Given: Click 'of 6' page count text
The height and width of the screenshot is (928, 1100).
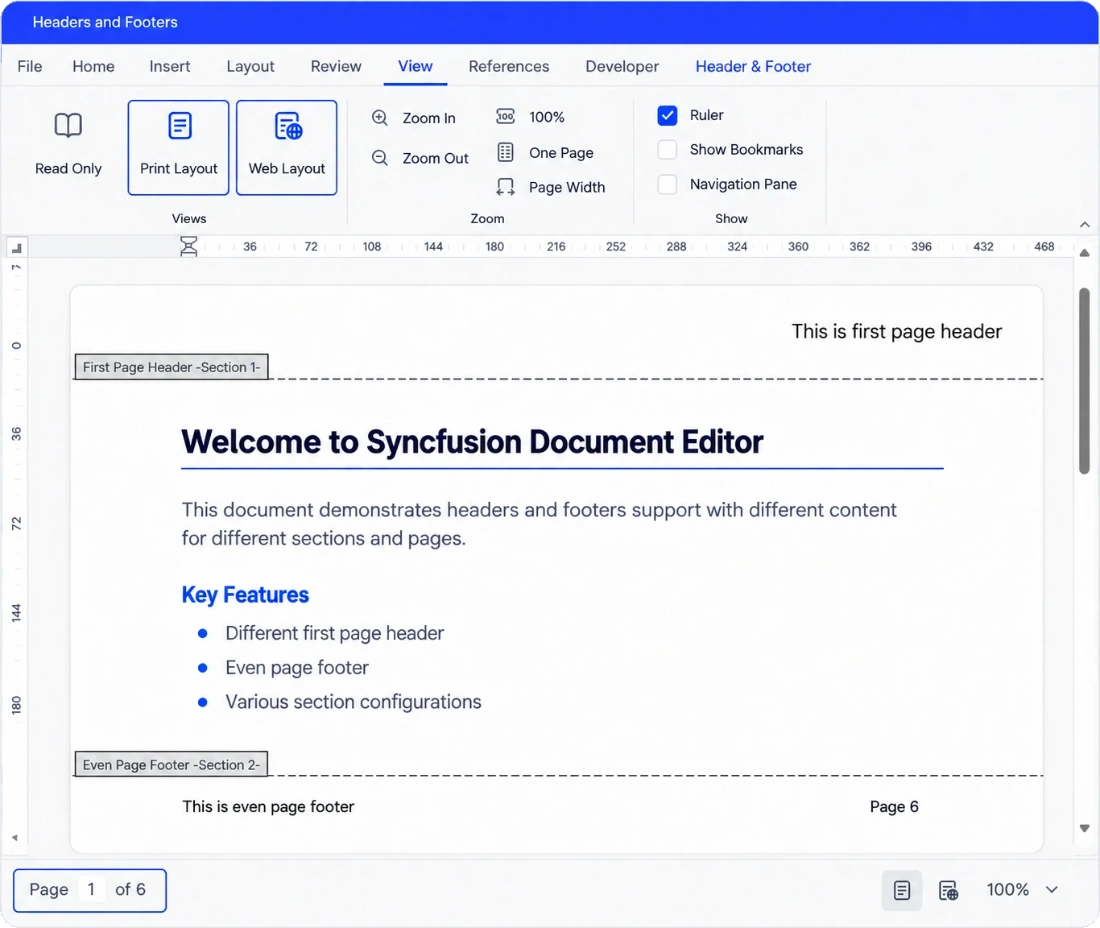Looking at the screenshot, I should [x=130, y=889].
